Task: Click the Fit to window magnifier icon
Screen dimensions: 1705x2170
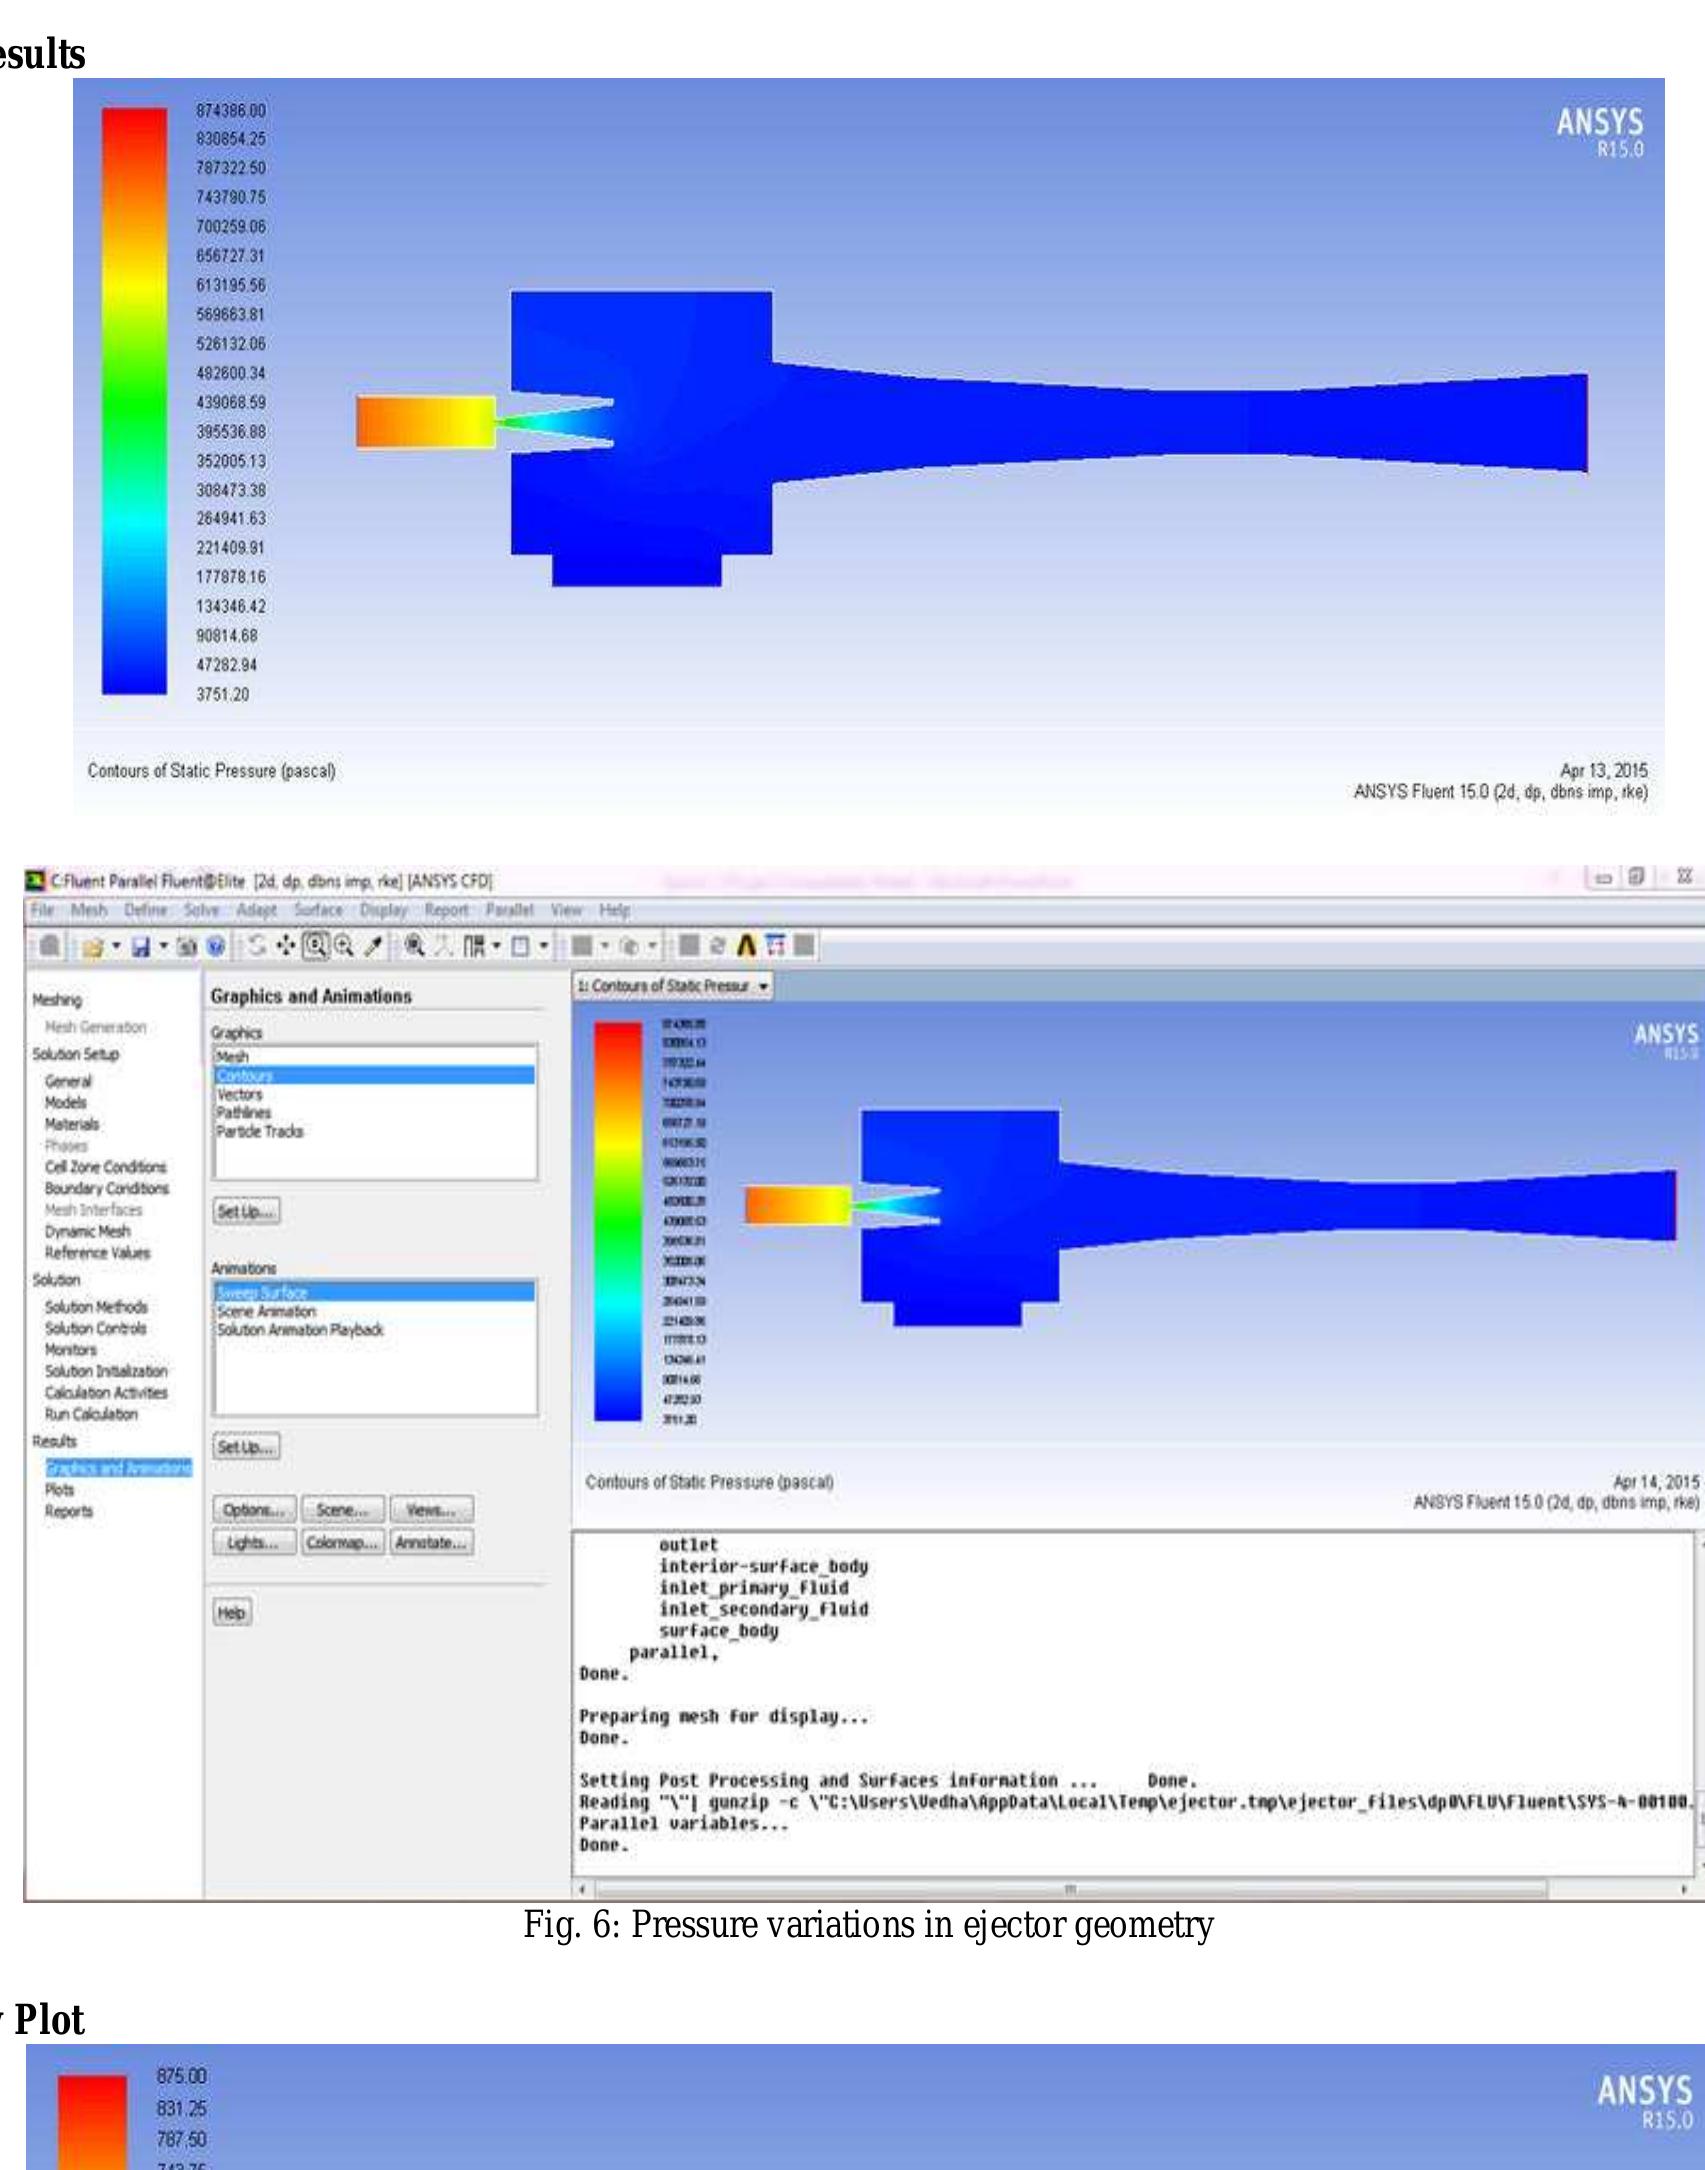Action: point(414,946)
